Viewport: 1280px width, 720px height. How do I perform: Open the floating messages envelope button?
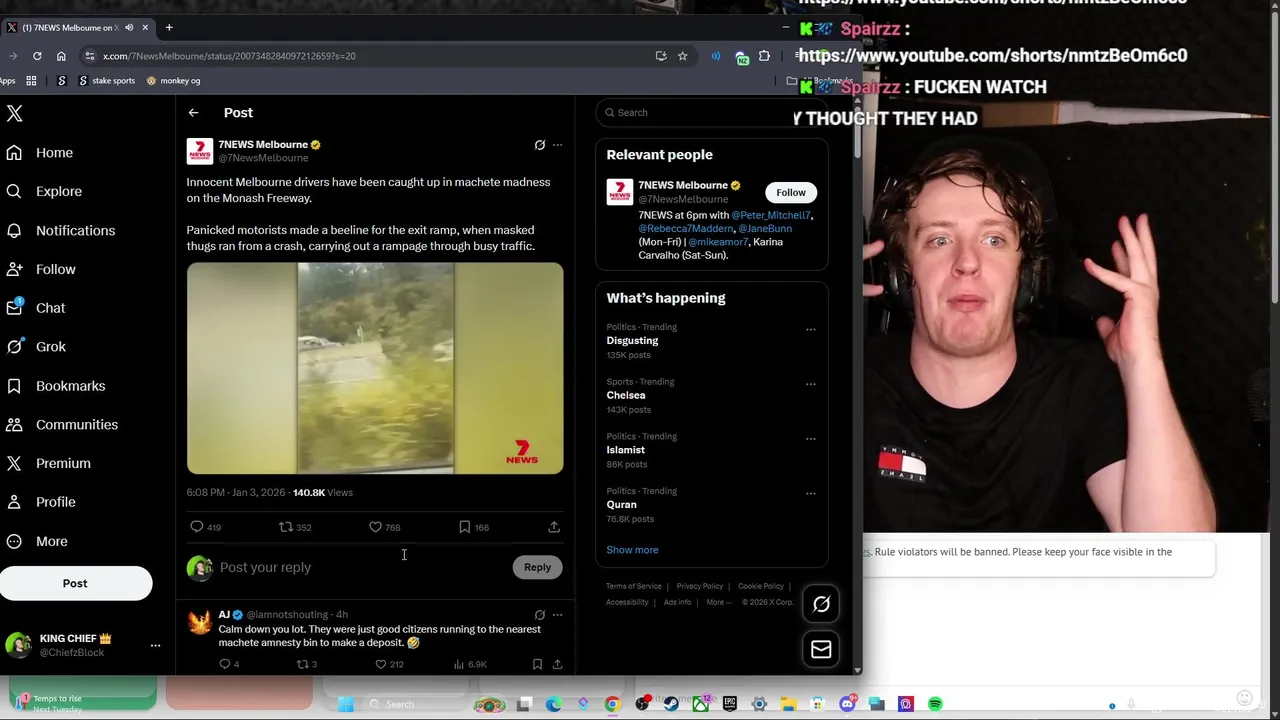[x=821, y=650]
